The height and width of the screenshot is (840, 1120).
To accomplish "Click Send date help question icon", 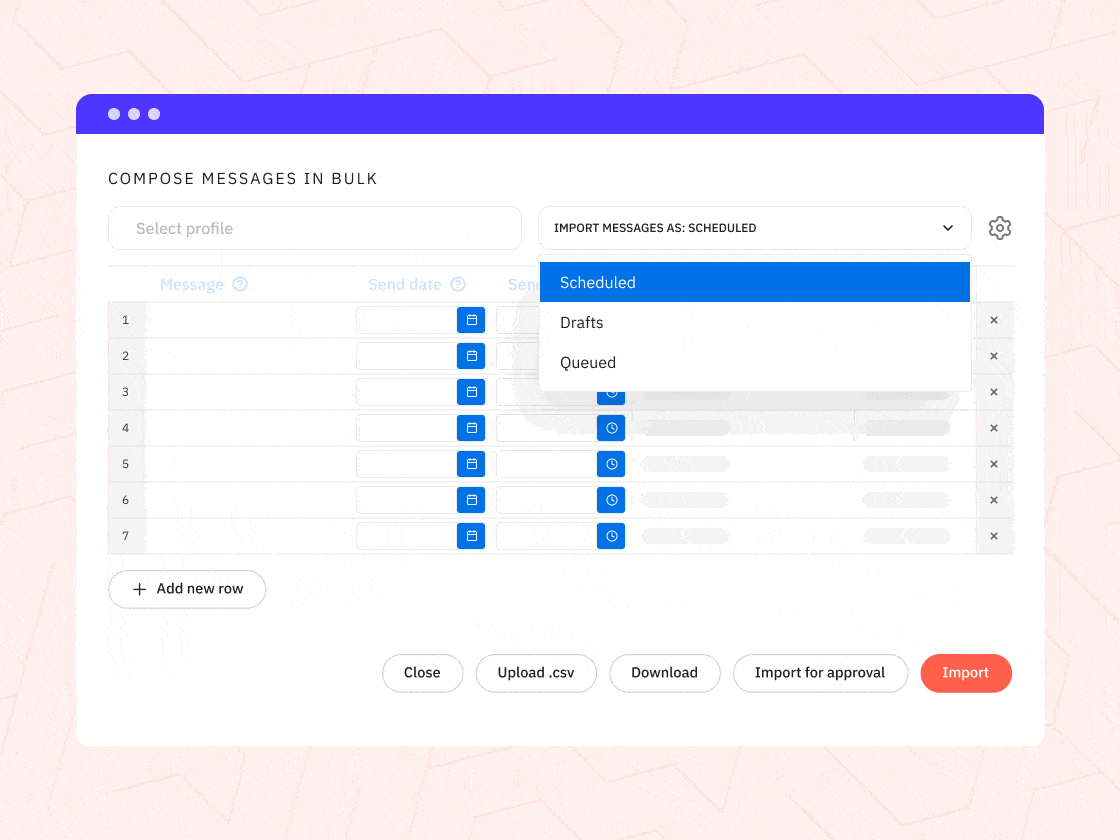I will pyautogui.click(x=458, y=285).
